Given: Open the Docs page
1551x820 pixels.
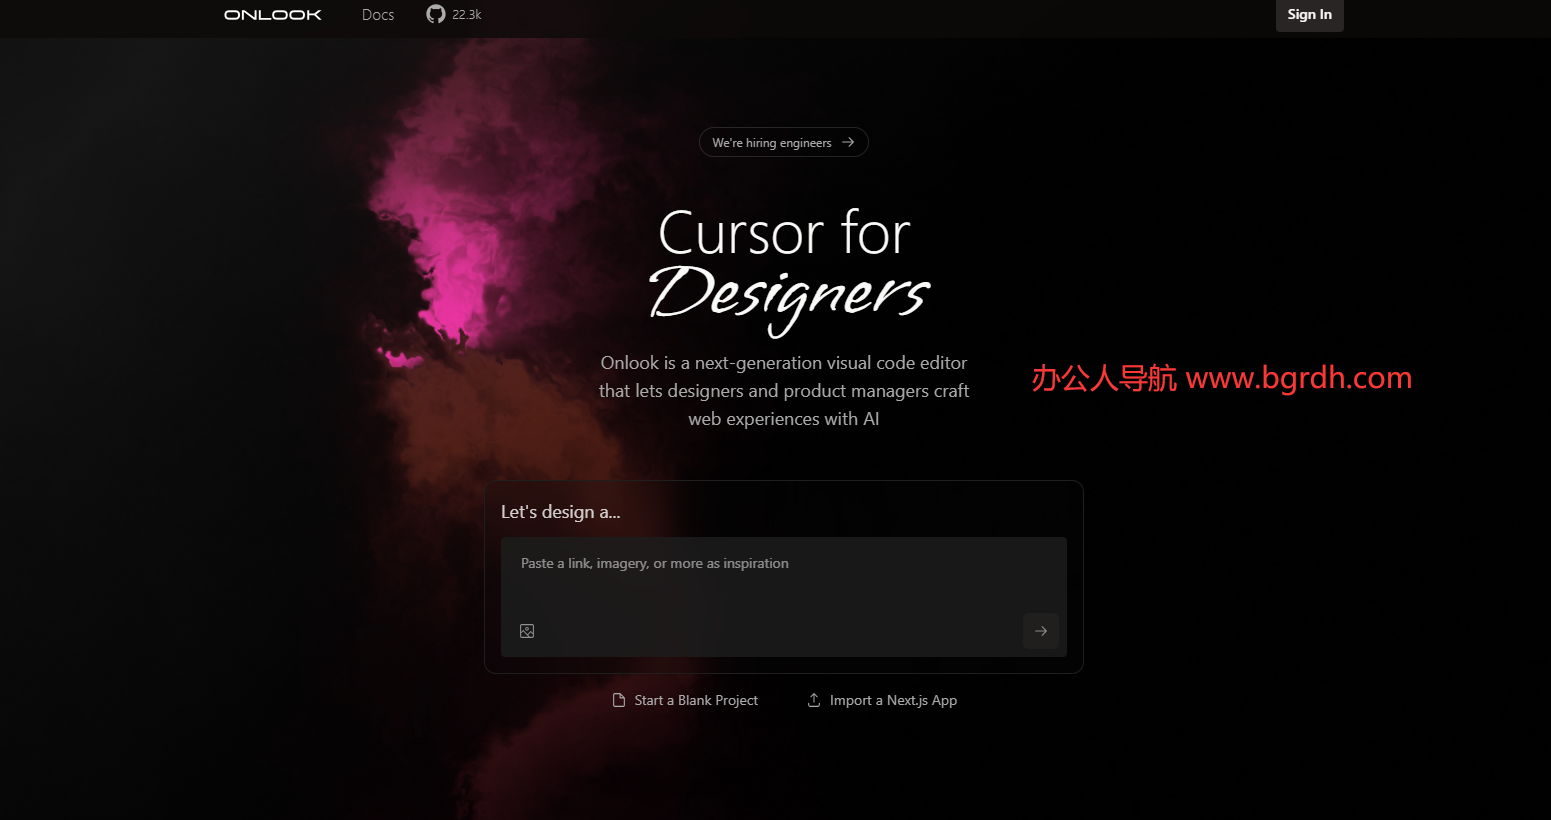Looking at the screenshot, I should click(378, 15).
